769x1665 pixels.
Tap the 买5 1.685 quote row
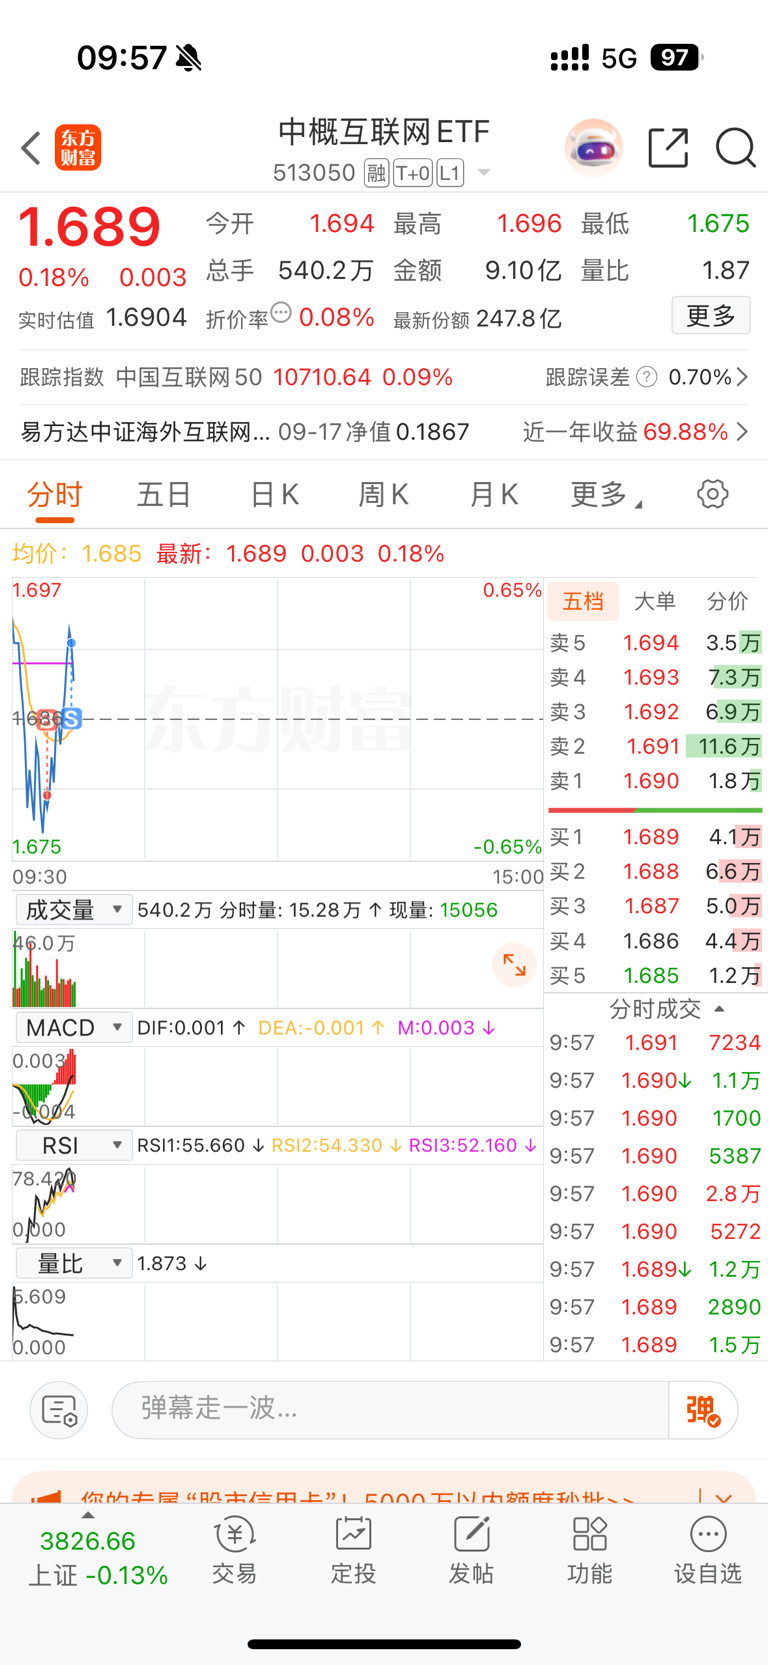click(x=655, y=975)
